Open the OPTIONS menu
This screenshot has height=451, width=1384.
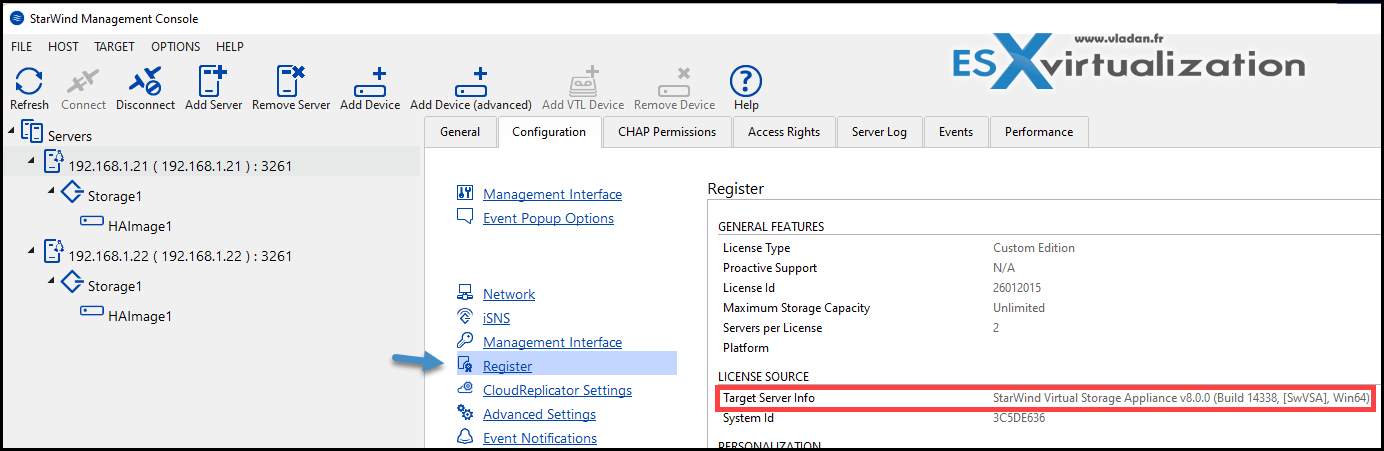coord(176,47)
